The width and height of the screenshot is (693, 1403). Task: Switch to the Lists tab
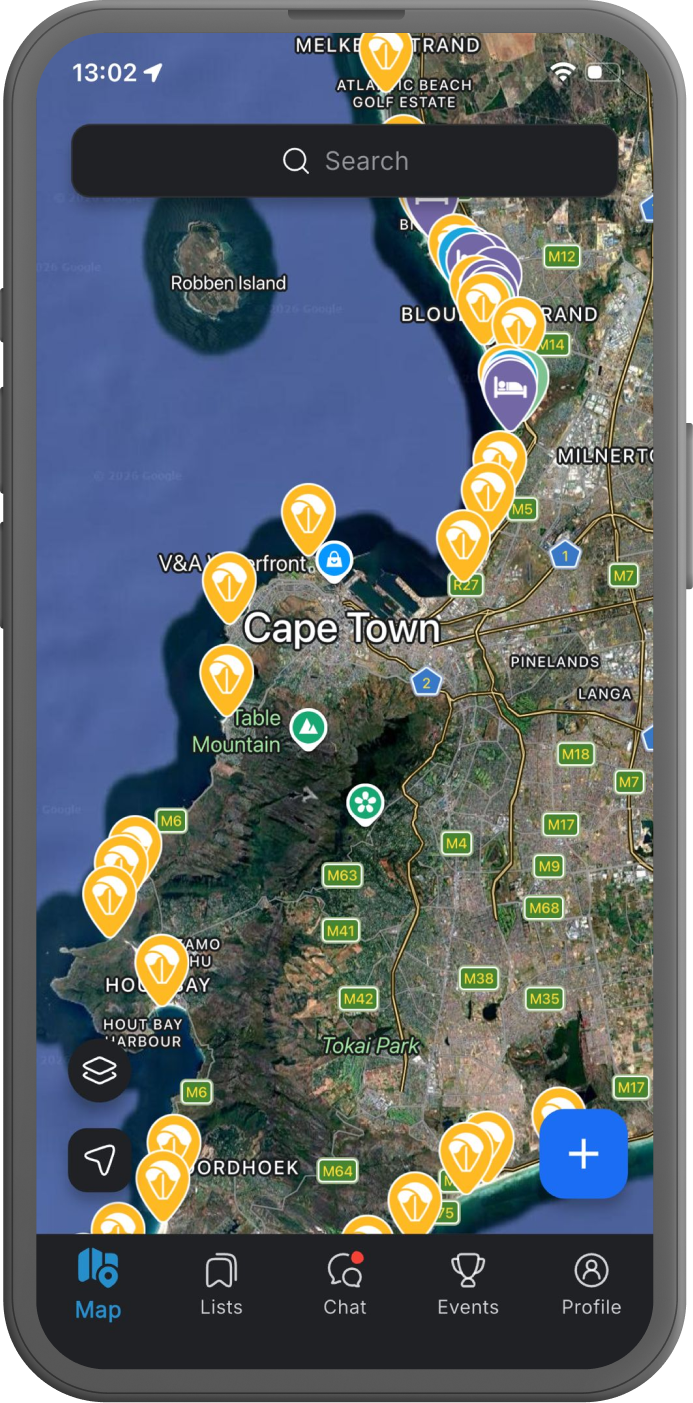pos(221,1285)
